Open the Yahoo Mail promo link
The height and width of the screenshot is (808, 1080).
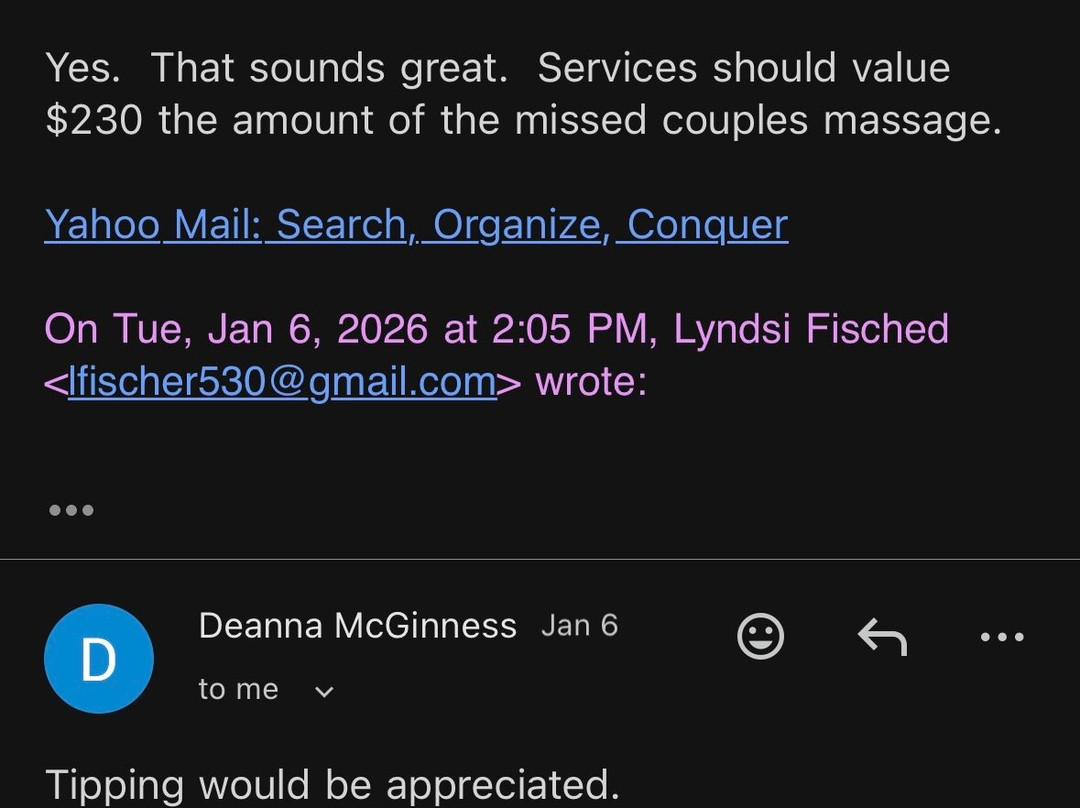point(416,225)
